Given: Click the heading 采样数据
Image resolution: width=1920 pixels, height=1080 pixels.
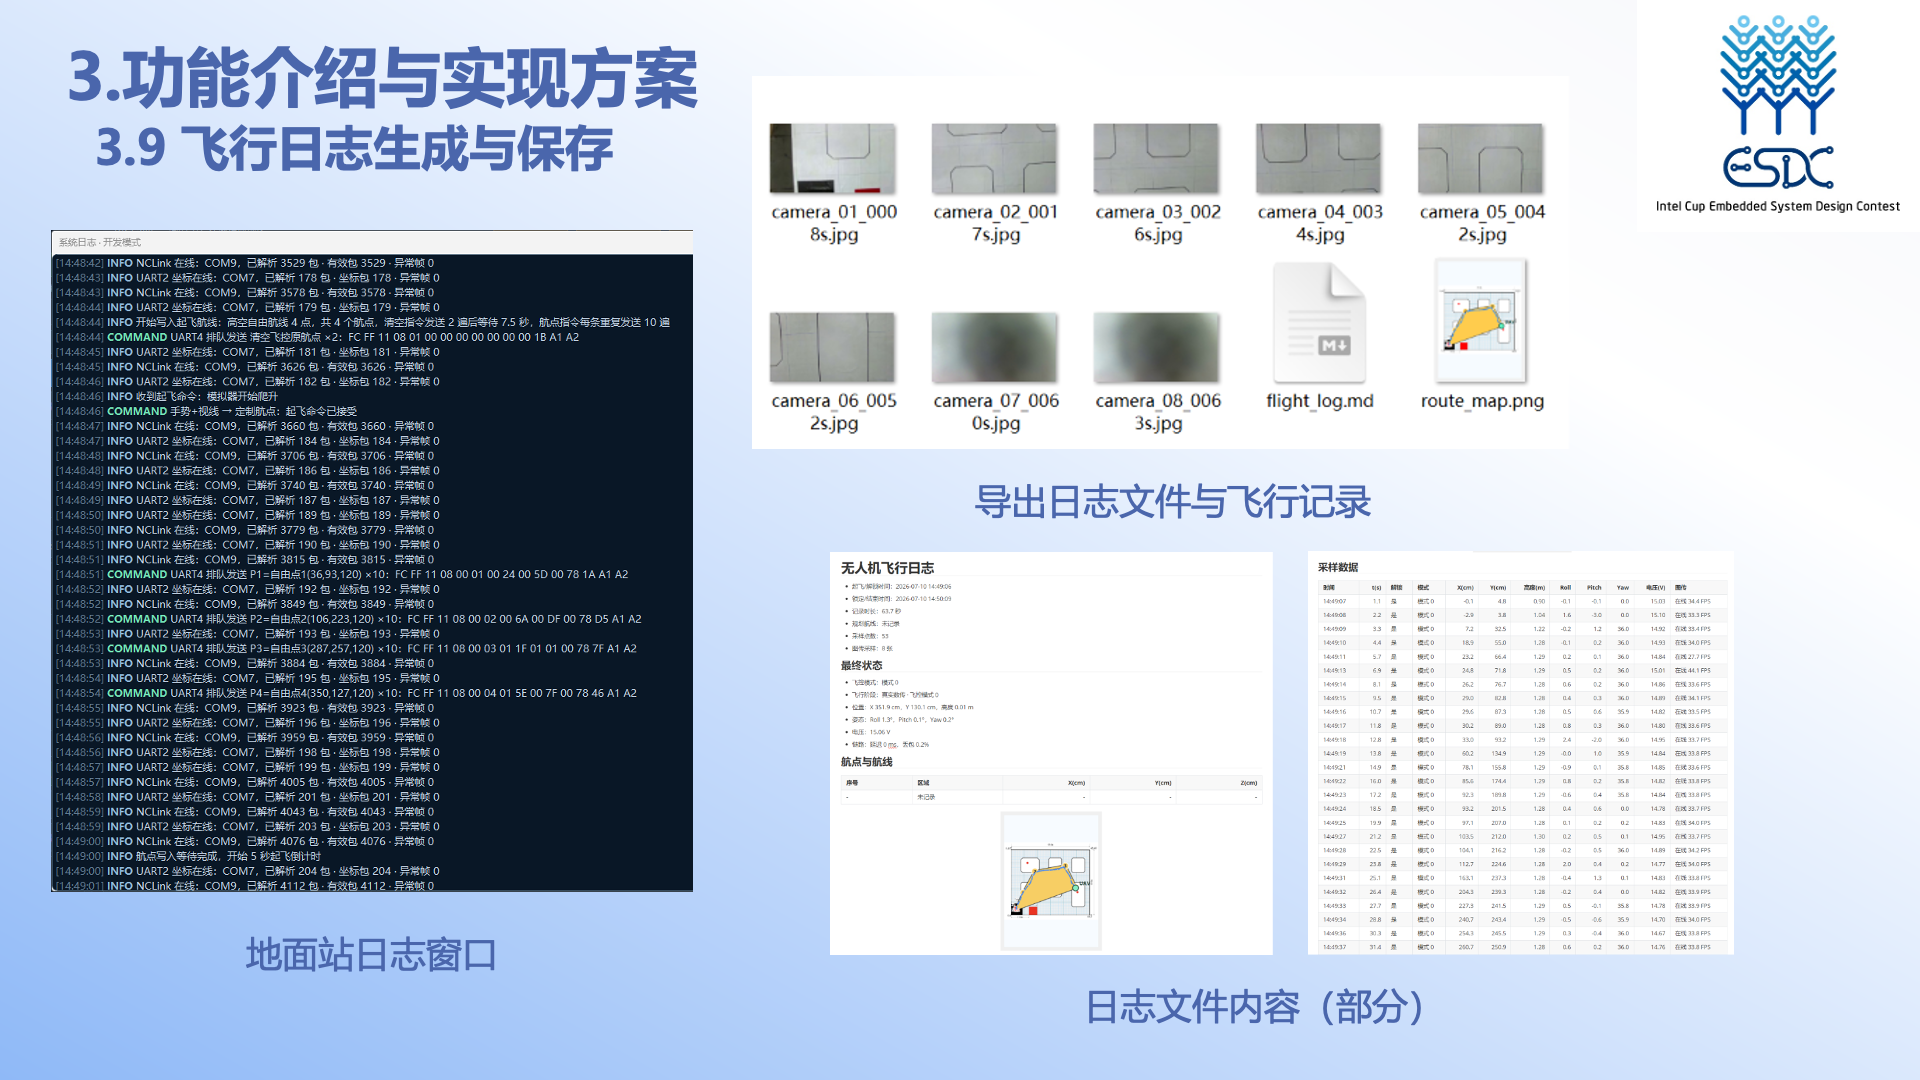Looking at the screenshot, I should click(1338, 567).
